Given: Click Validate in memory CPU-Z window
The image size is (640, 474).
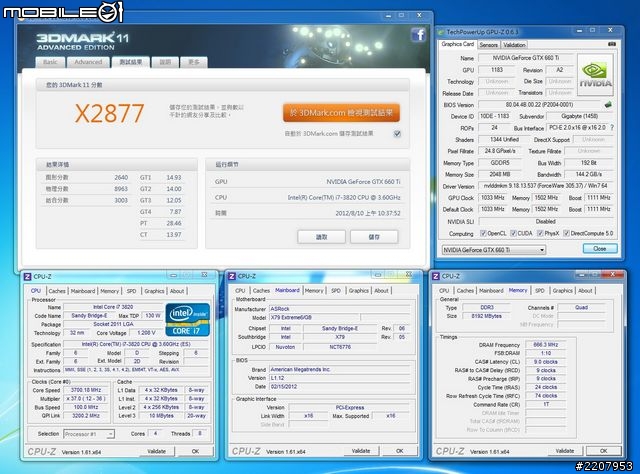Looking at the screenshot, I should (565, 451).
